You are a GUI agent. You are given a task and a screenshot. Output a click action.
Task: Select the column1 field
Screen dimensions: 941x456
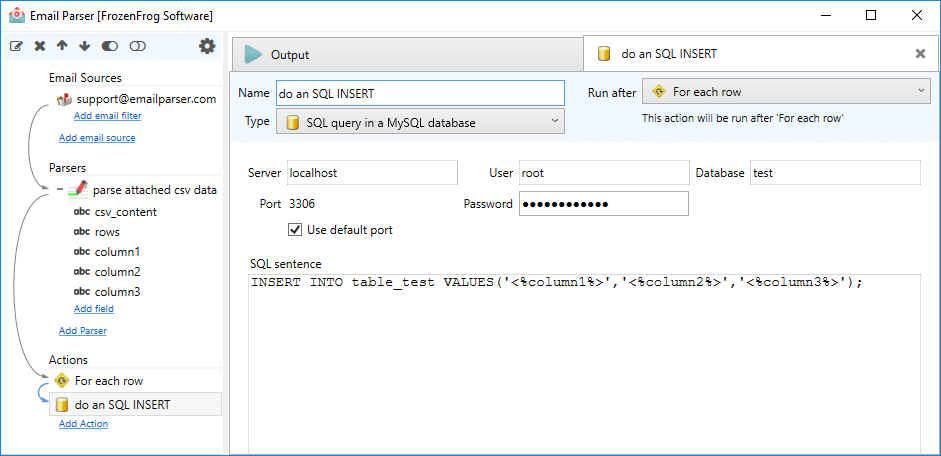point(118,252)
